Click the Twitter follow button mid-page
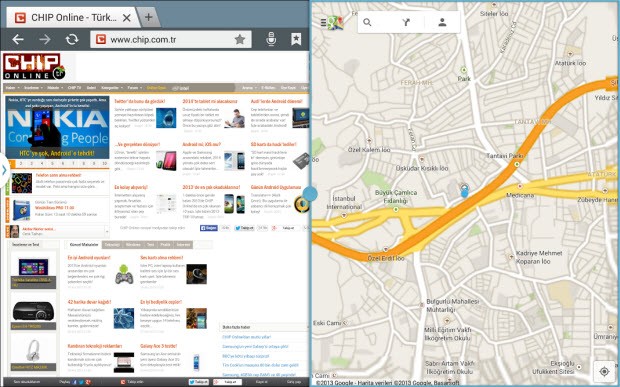The image size is (620, 387). (x=244, y=228)
